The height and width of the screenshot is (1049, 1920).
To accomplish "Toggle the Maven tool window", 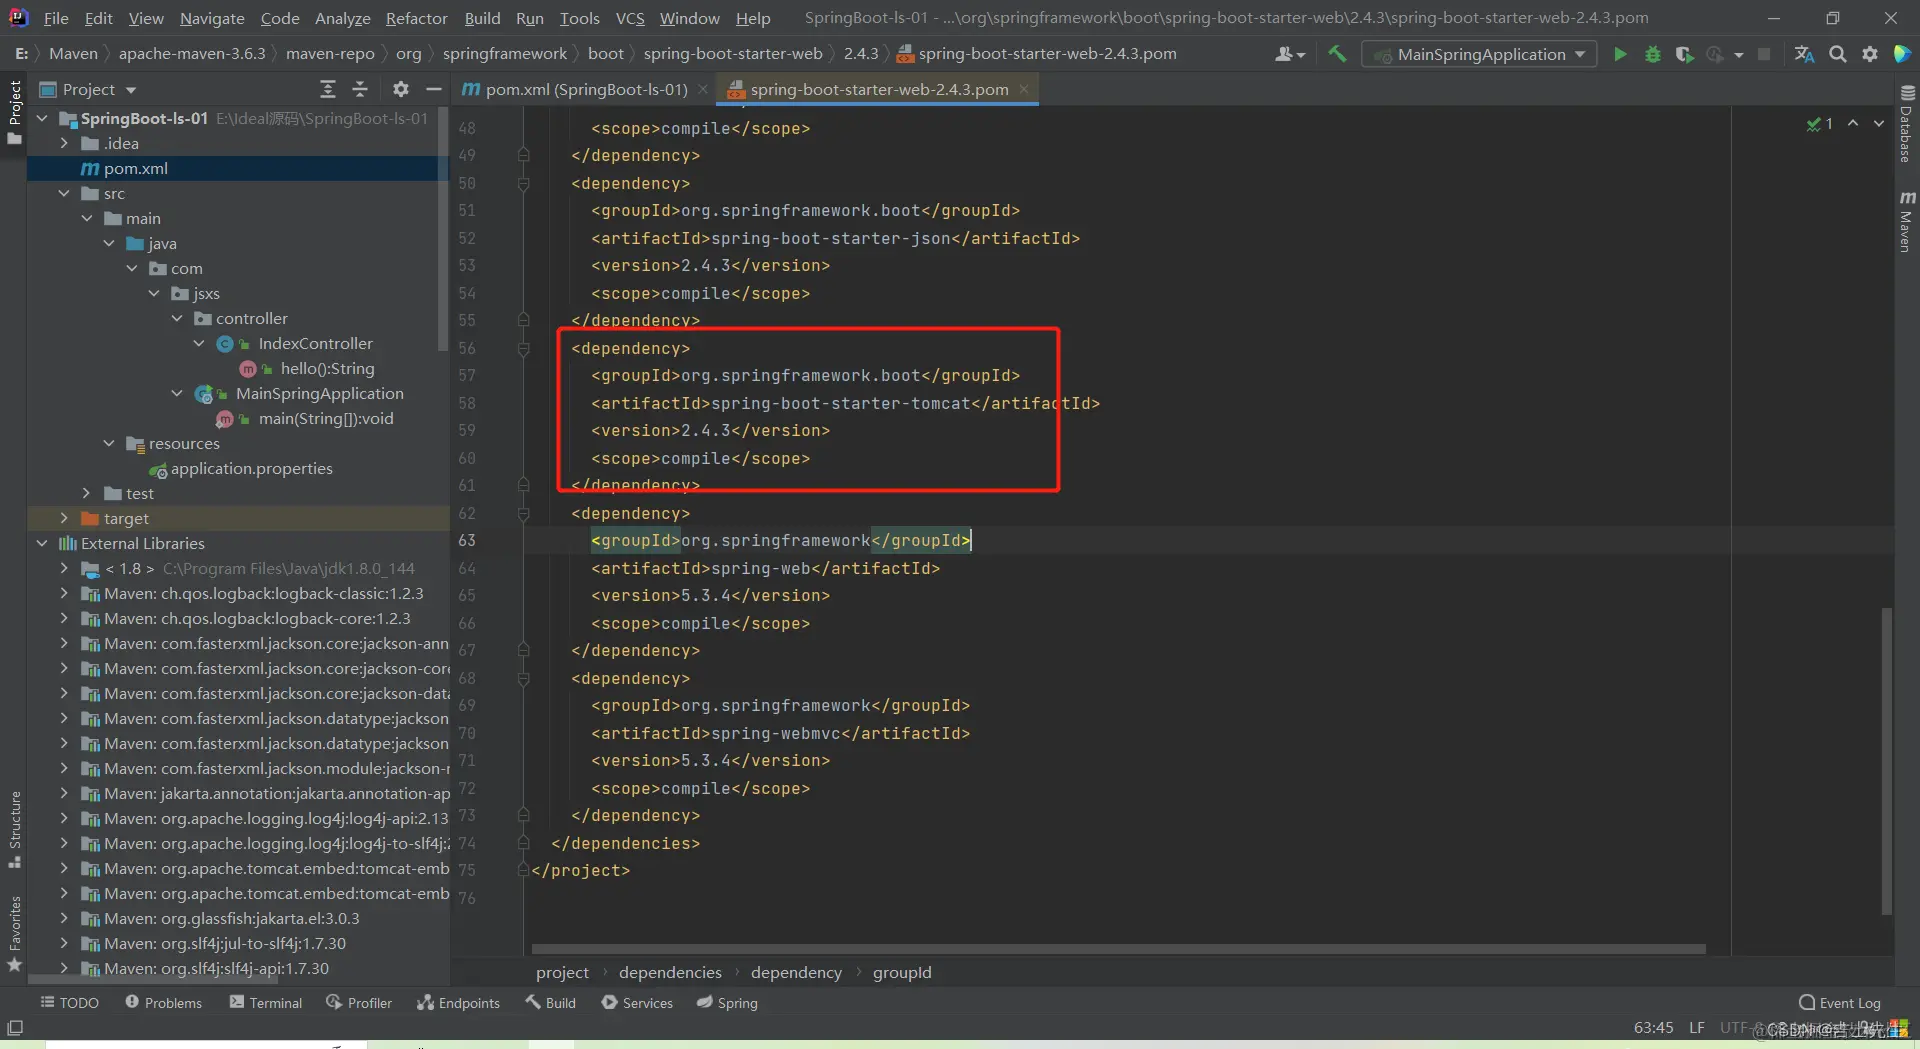I will 1906,221.
